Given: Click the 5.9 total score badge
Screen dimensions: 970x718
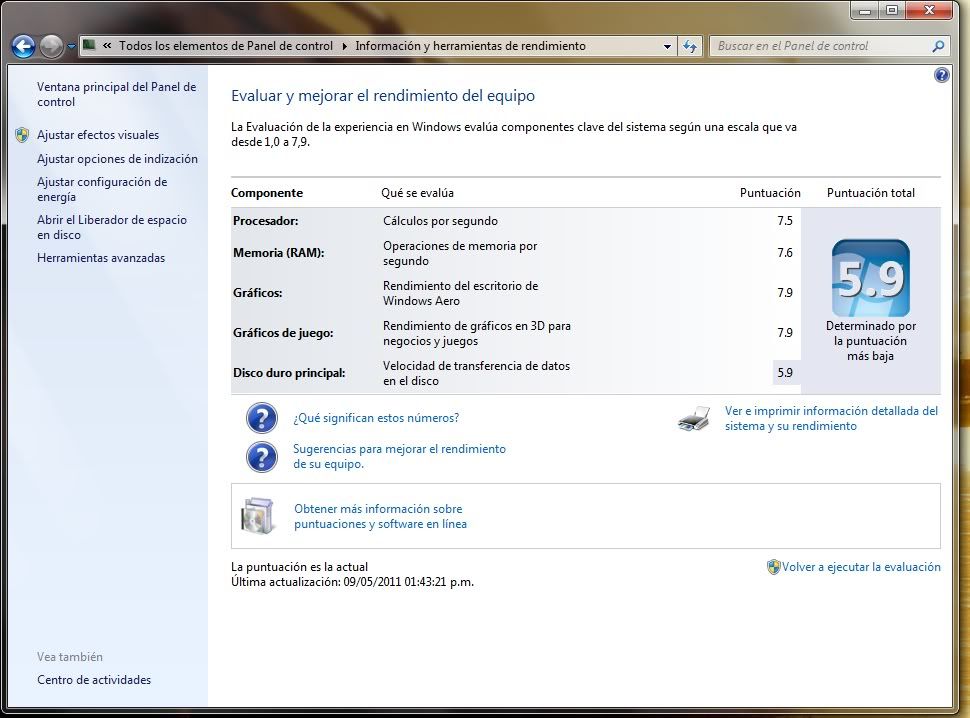Looking at the screenshot, I should click(870, 278).
